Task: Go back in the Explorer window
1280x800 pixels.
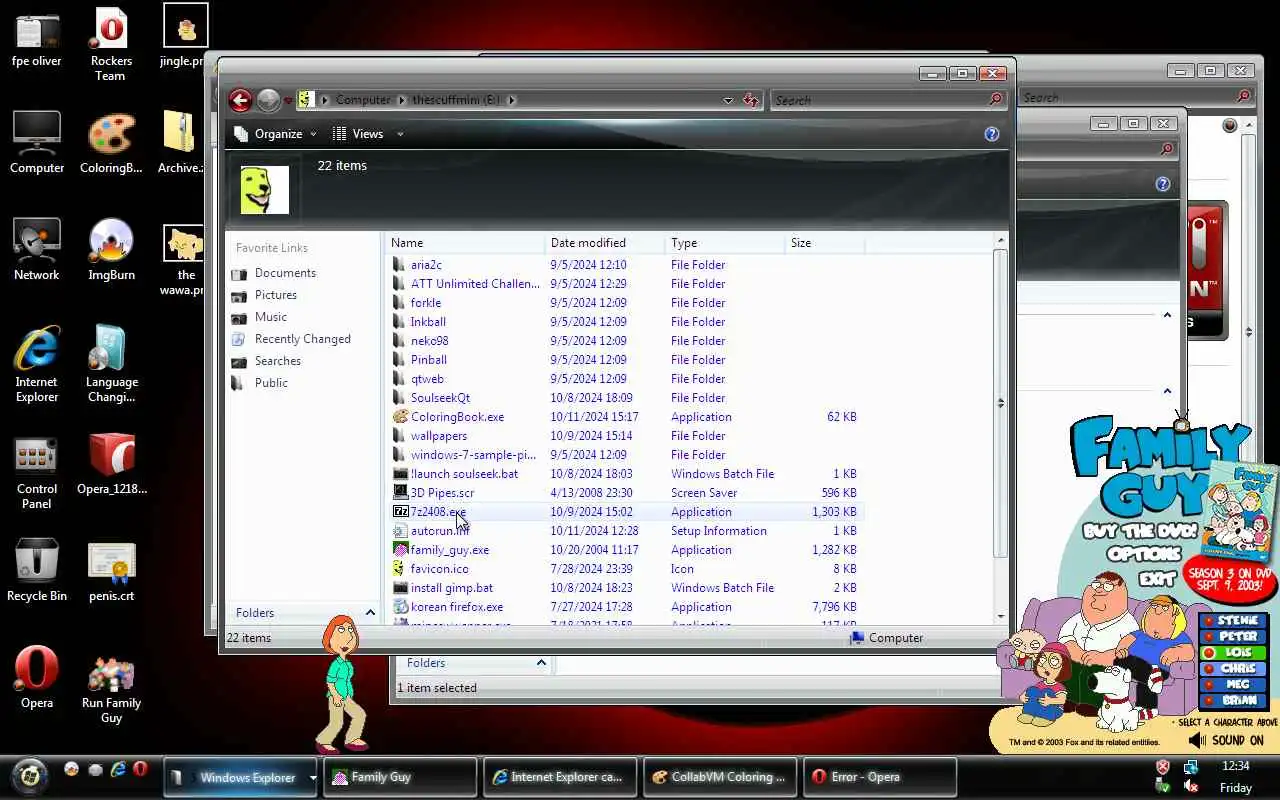Action: click(240, 100)
